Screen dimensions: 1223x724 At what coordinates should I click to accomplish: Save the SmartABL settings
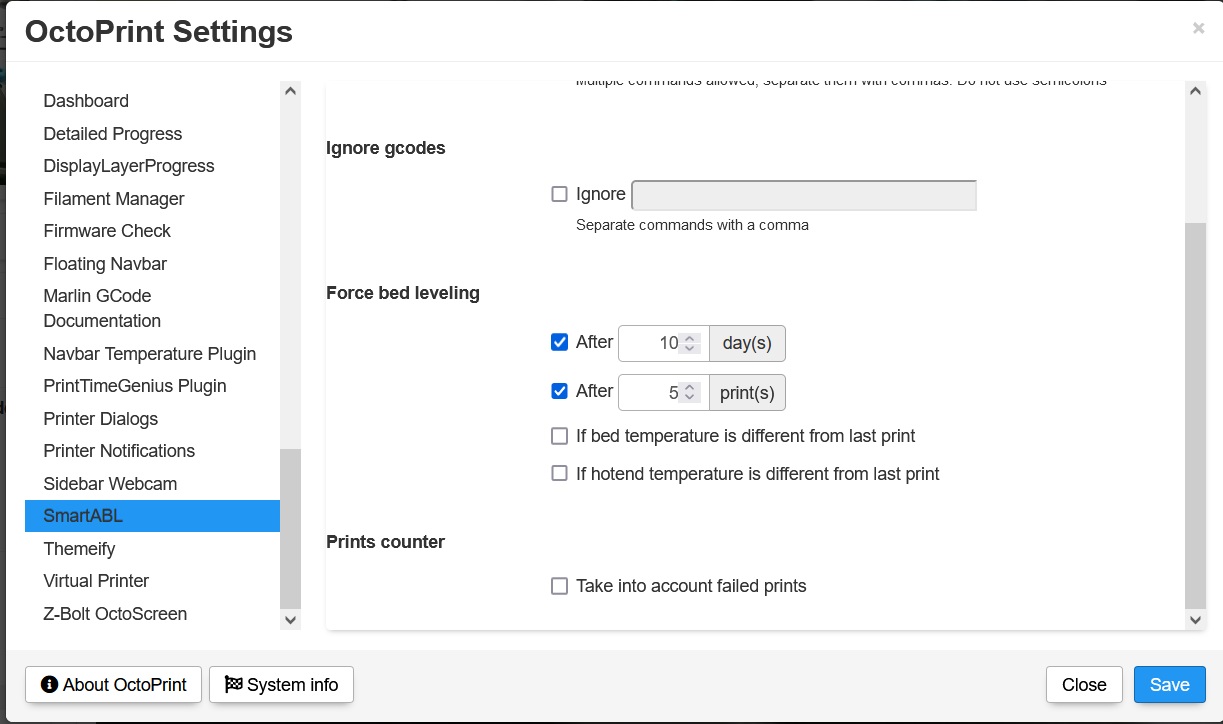coord(1169,684)
